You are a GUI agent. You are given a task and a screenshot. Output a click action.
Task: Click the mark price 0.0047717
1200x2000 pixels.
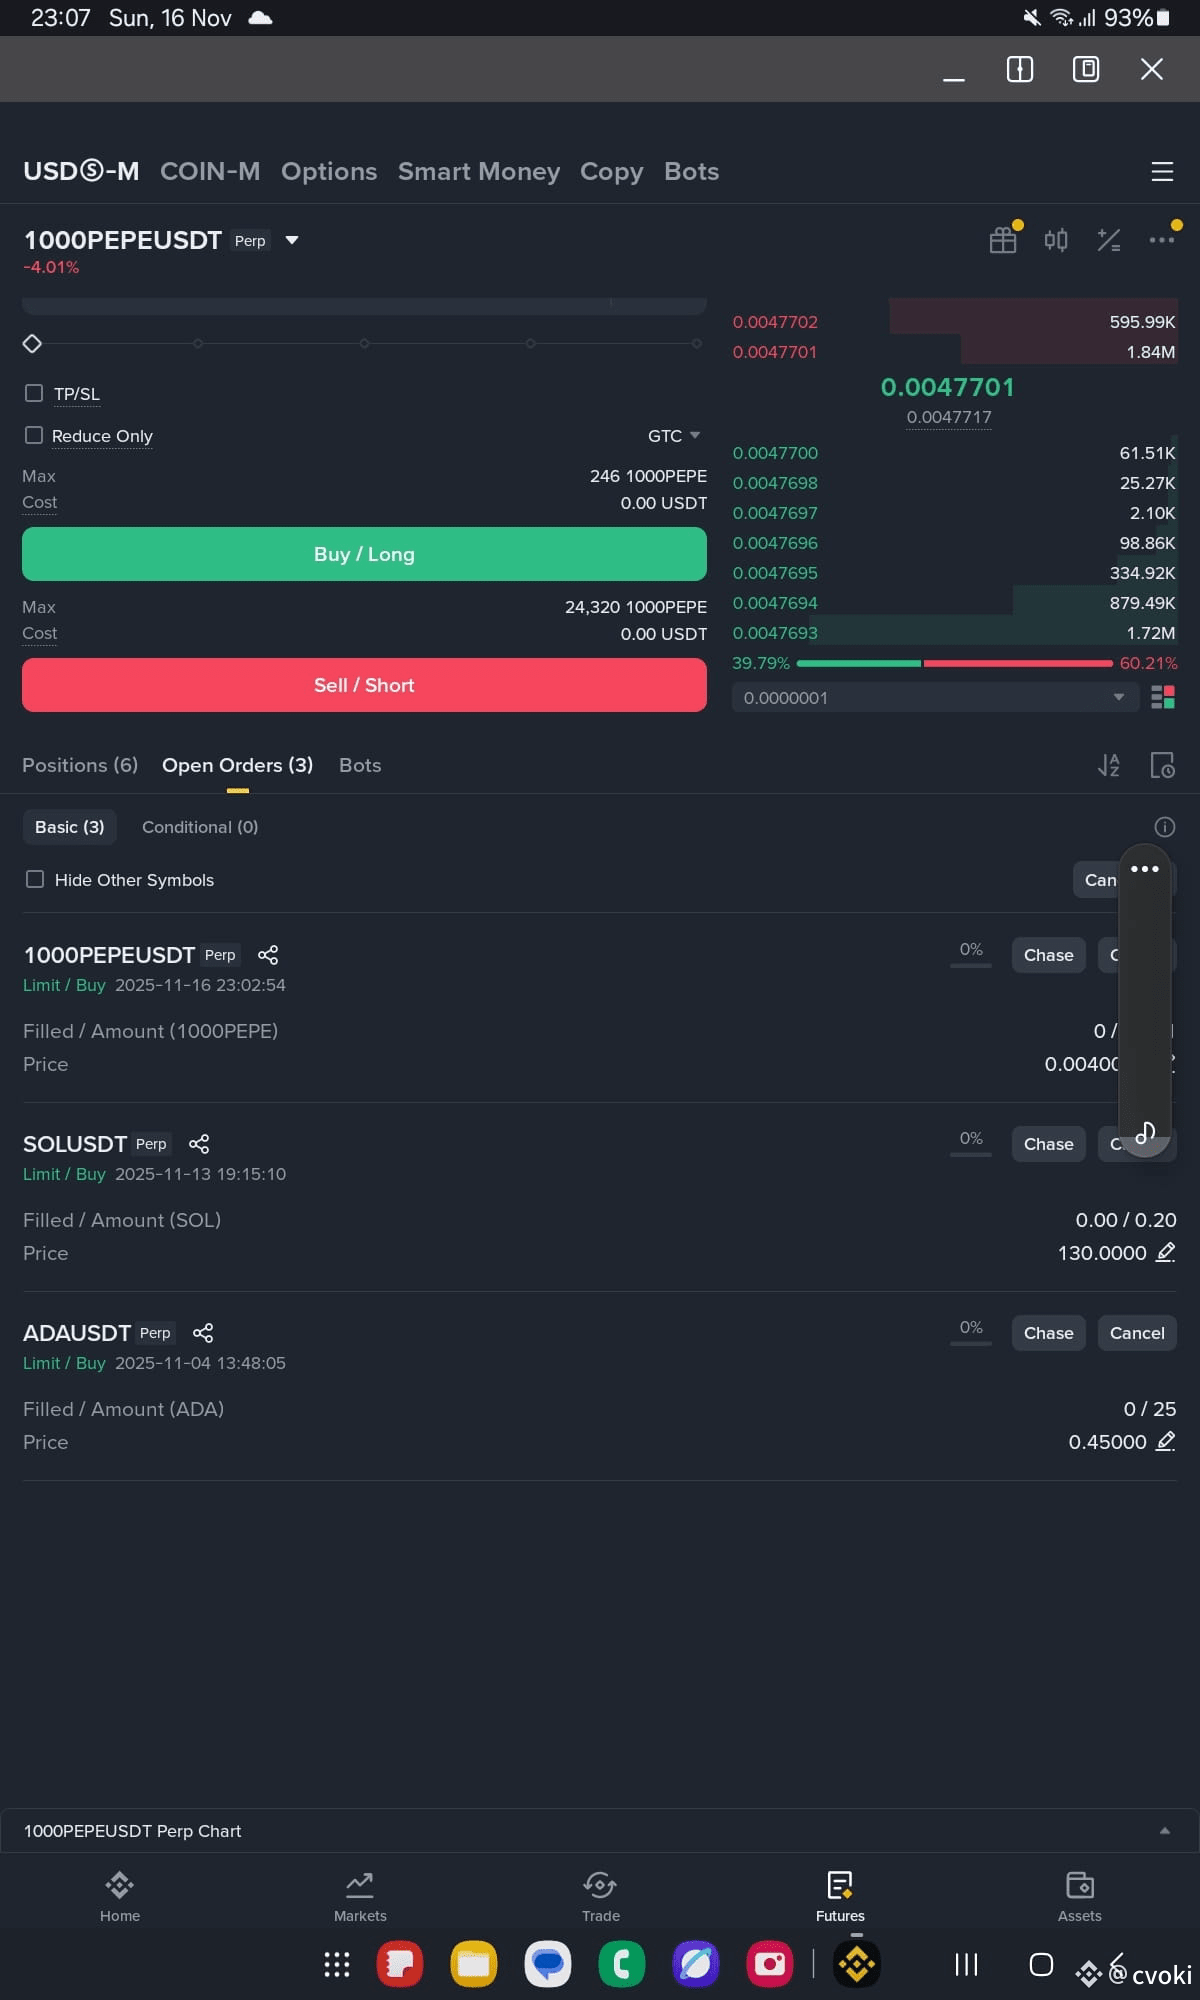coord(949,417)
